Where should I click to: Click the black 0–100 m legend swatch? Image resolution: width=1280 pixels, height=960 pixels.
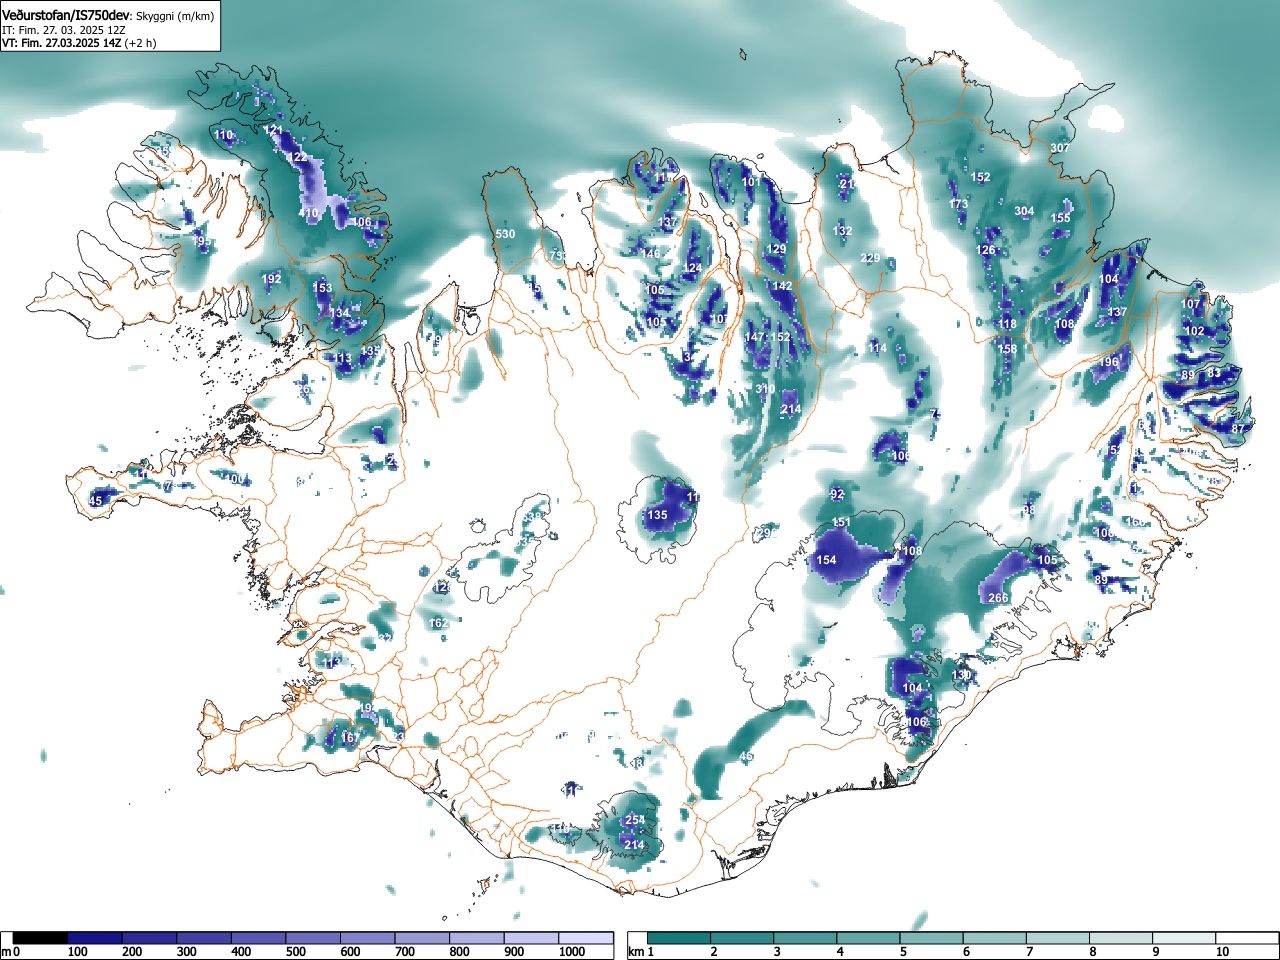click(x=41, y=938)
